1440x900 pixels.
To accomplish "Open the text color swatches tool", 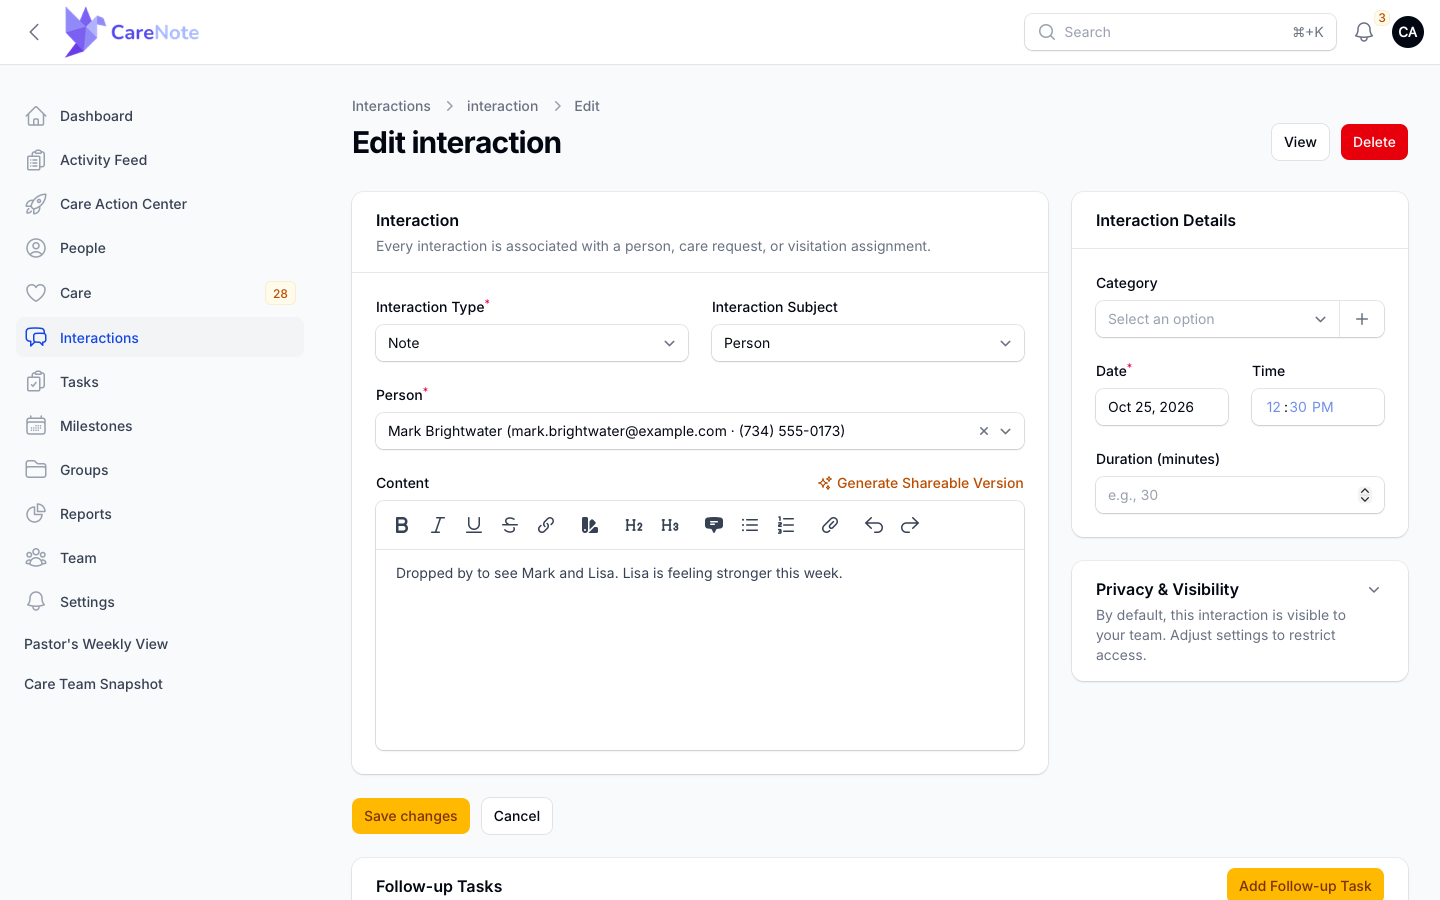I will point(590,525).
